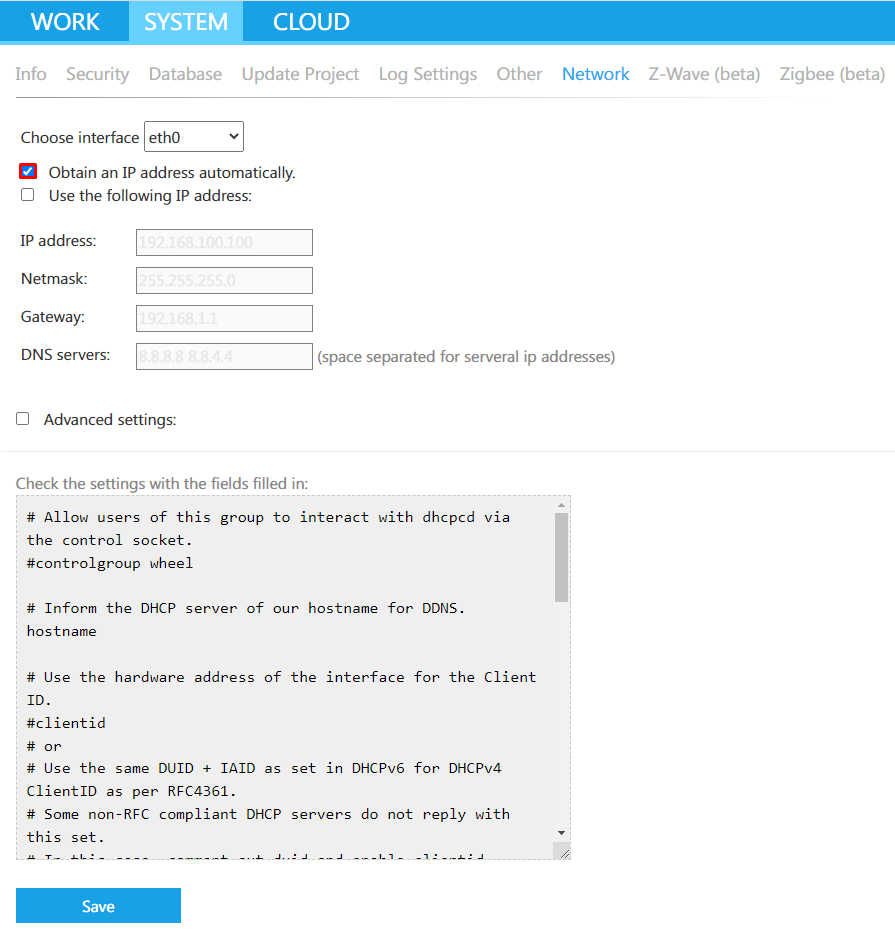Tick the Advanced settings checkbox
Screen dimensions: 895x929
click(x=23, y=419)
